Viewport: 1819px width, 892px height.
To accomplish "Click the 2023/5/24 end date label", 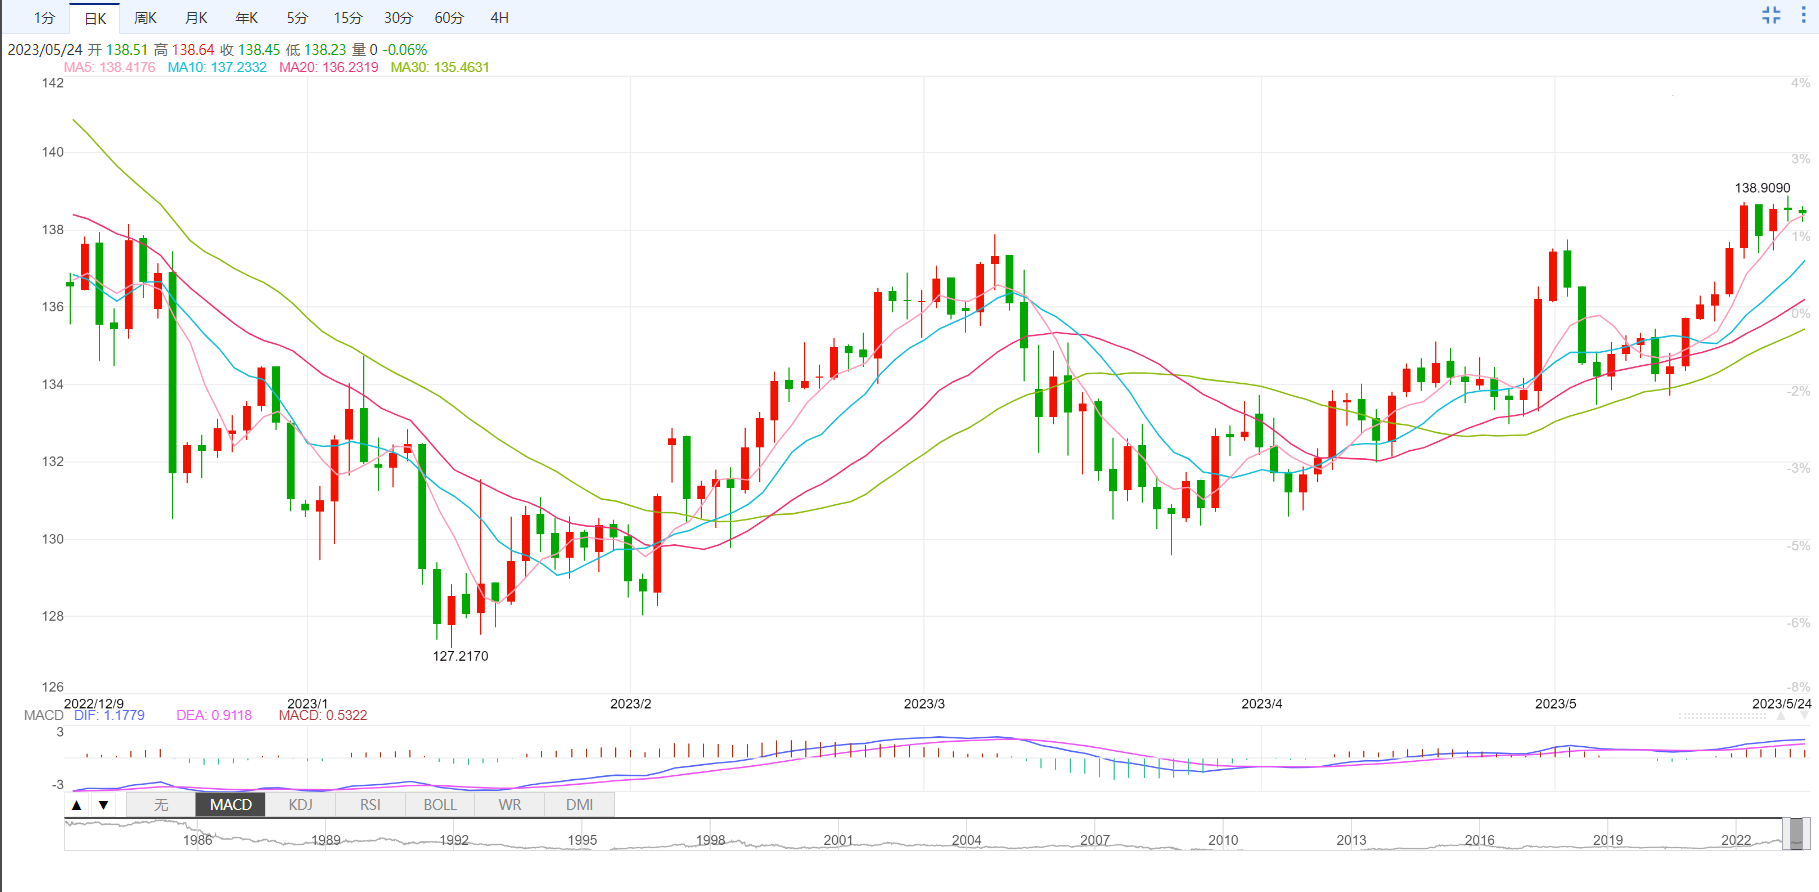I will pos(1782,704).
